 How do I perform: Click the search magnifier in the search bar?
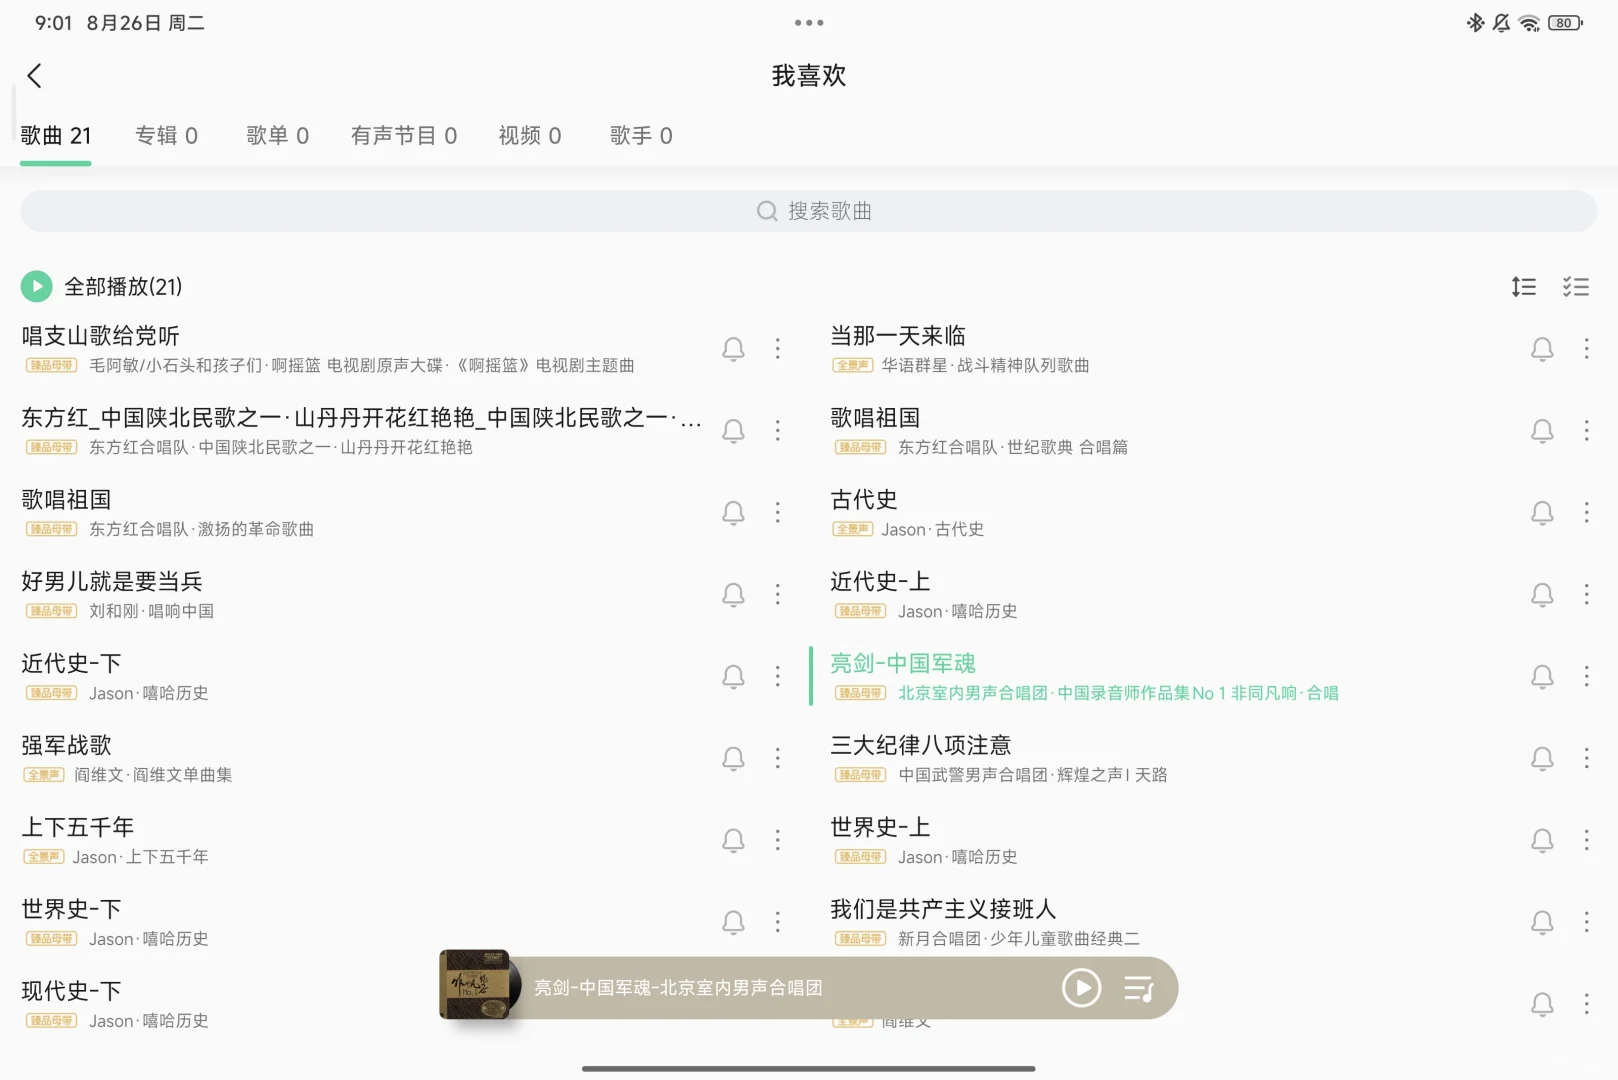pyautogui.click(x=766, y=211)
